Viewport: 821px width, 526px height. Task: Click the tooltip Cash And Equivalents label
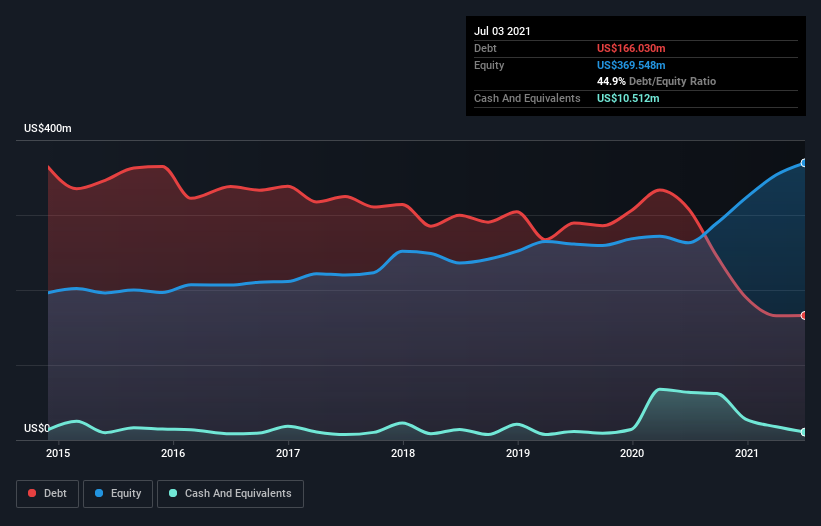coord(527,98)
